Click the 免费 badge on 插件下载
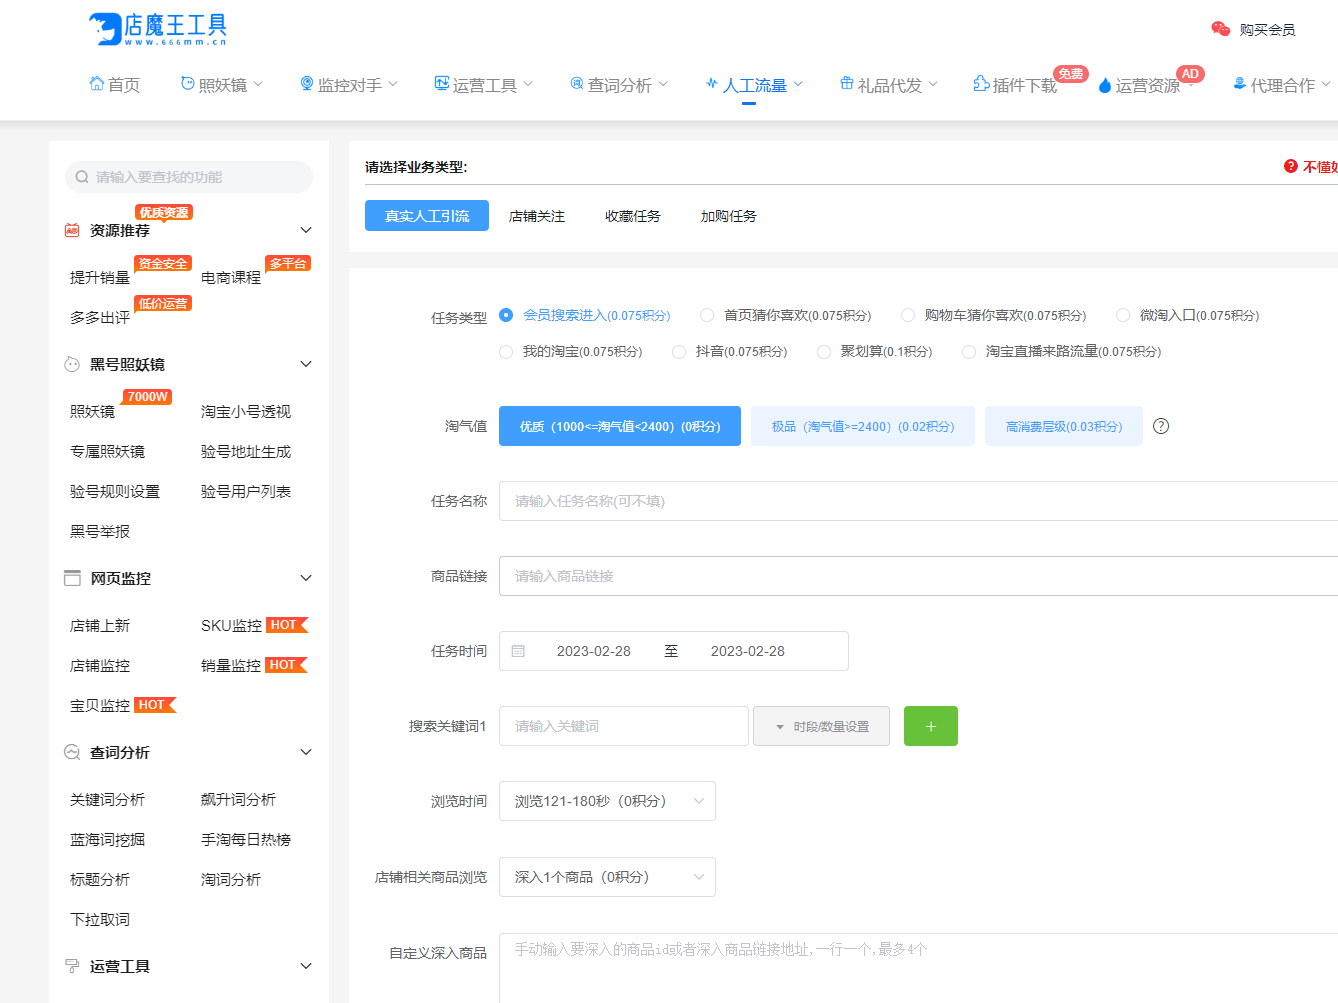Screen dimensions: 1338x1003 pyautogui.click(x=1071, y=74)
